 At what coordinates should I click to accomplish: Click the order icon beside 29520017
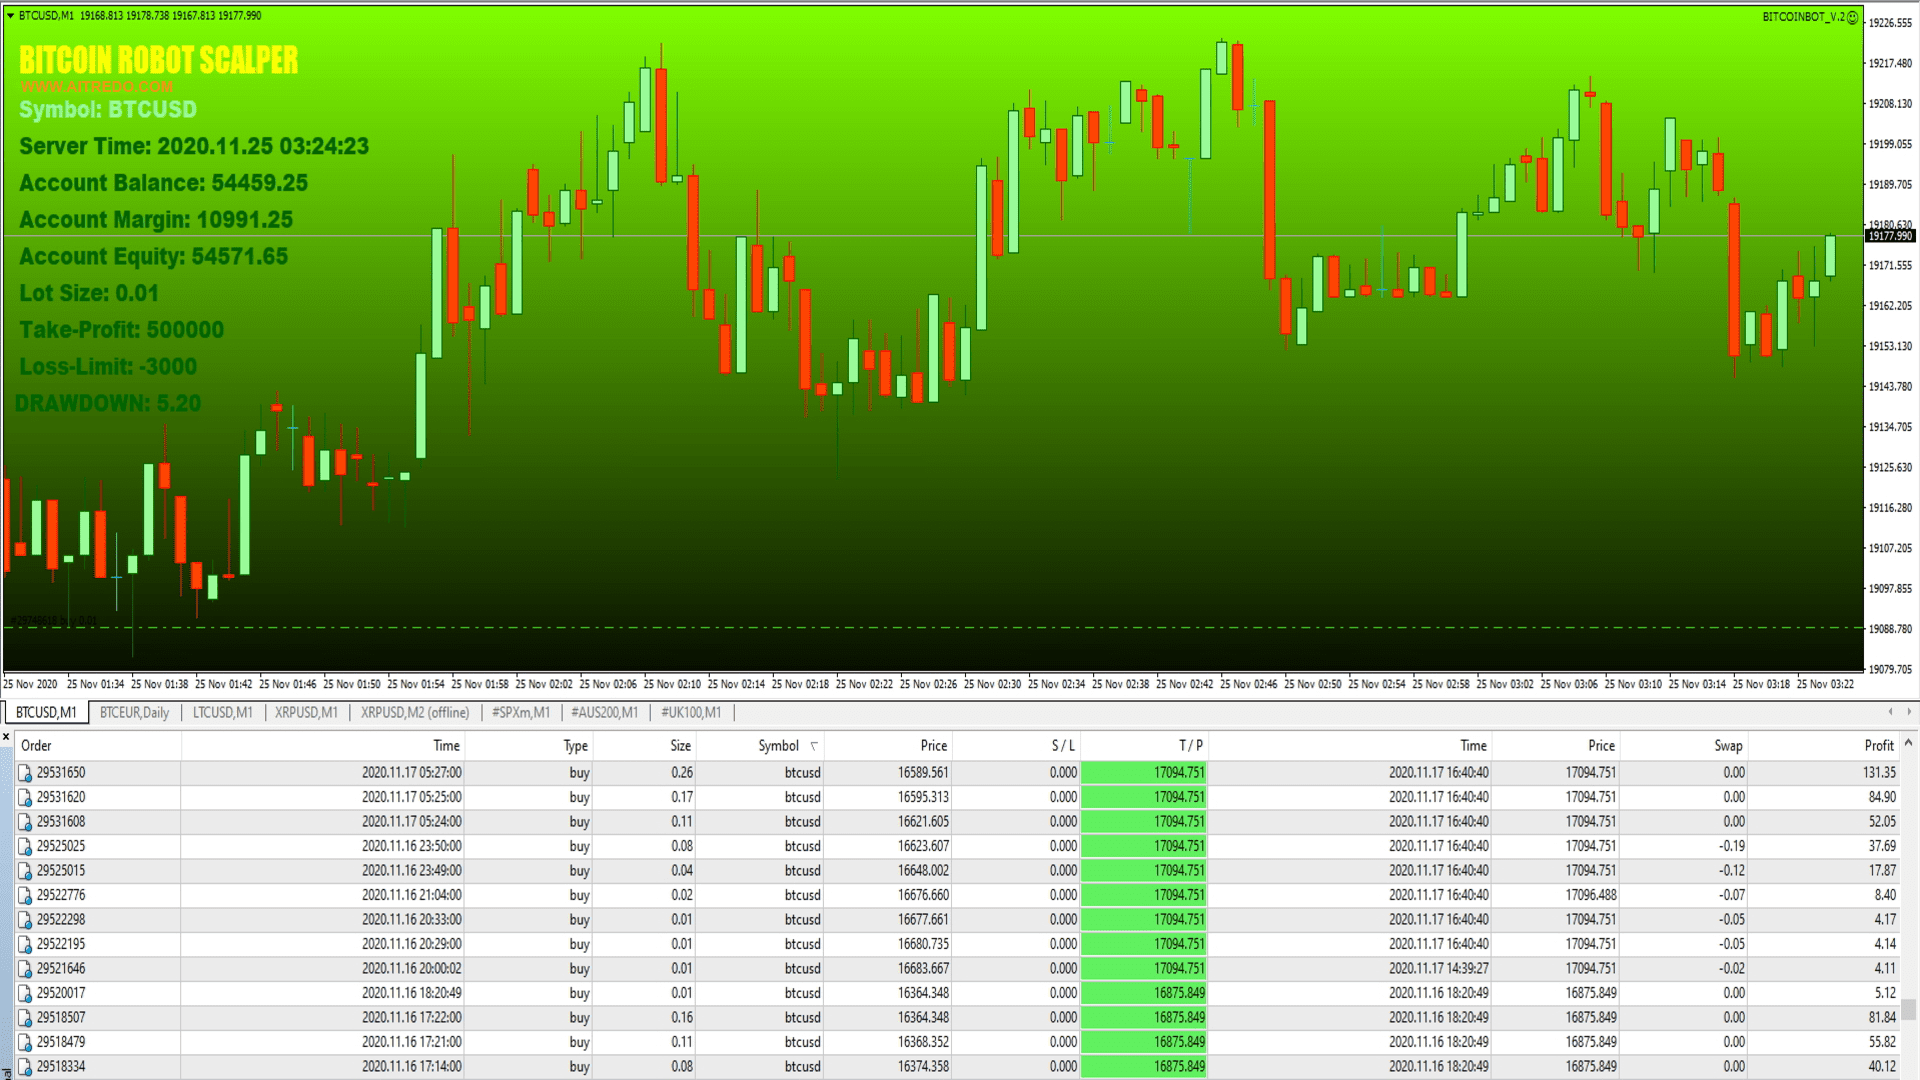coord(25,993)
